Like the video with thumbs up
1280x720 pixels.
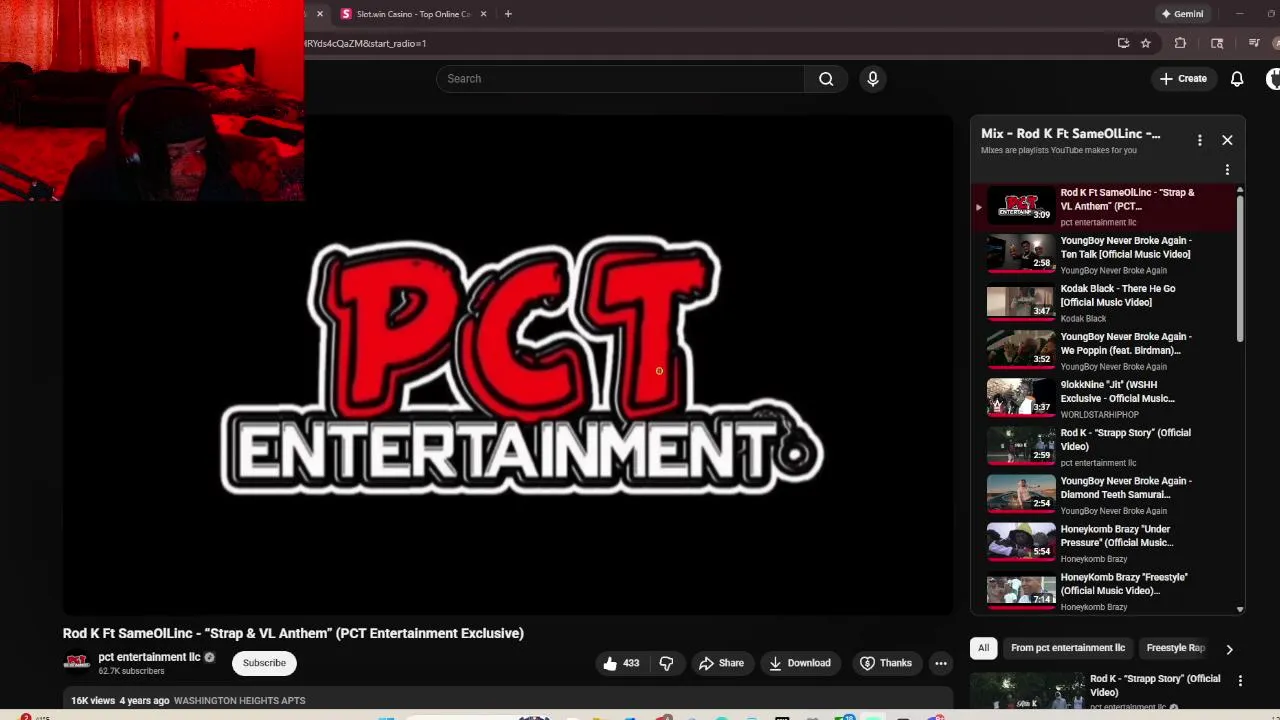click(x=623, y=663)
